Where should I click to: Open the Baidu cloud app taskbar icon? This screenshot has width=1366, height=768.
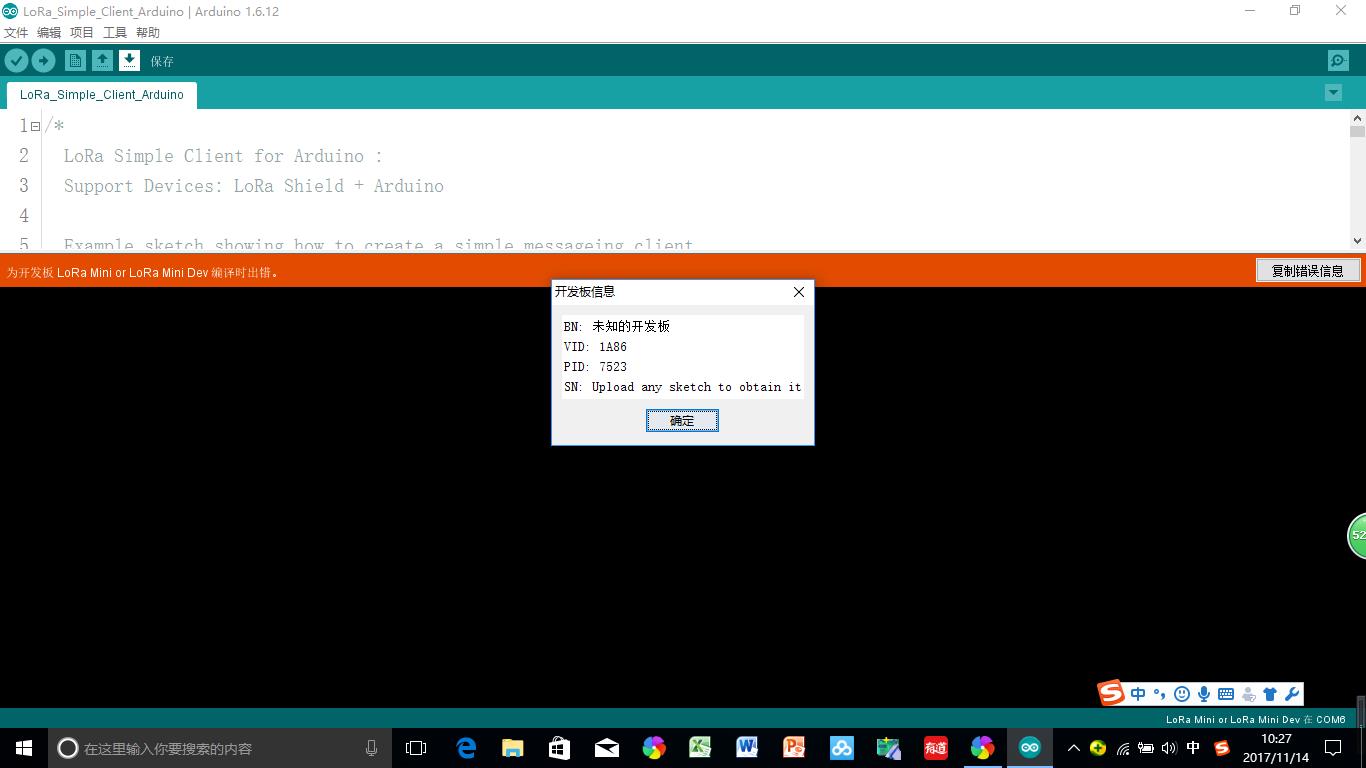coord(842,748)
